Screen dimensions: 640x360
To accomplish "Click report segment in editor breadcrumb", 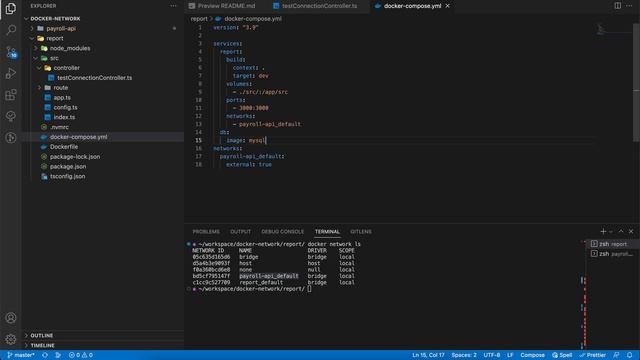I will [x=199, y=19].
